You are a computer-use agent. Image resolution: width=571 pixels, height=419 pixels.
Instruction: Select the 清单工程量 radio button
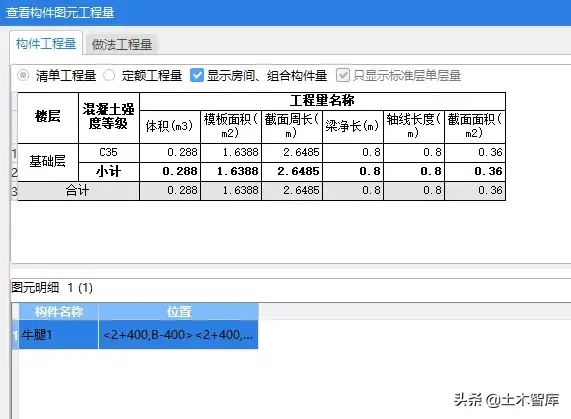(x=23, y=76)
